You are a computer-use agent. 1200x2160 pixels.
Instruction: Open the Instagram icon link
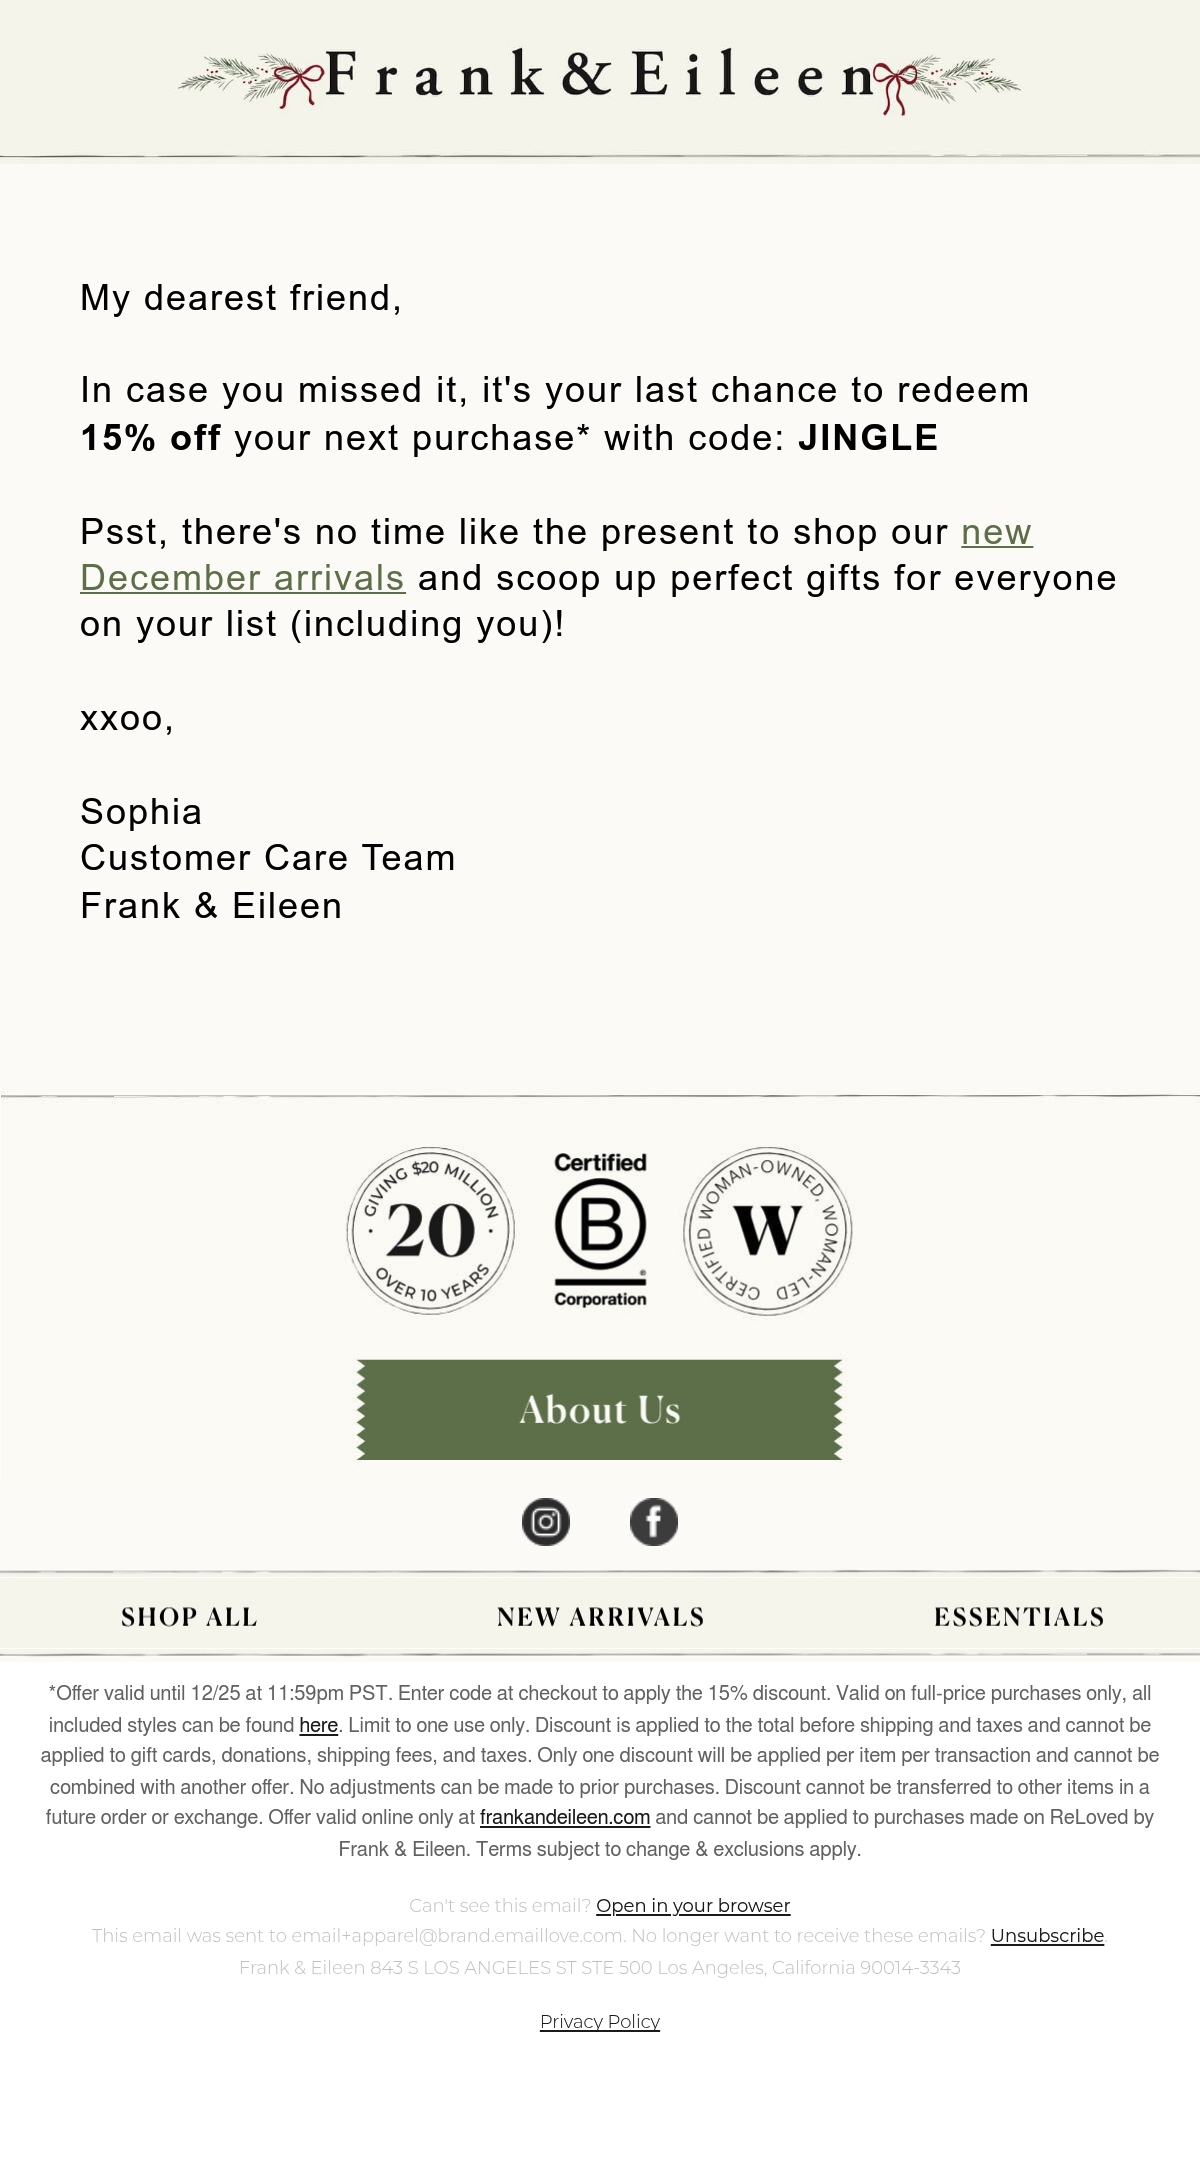click(x=546, y=1522)
